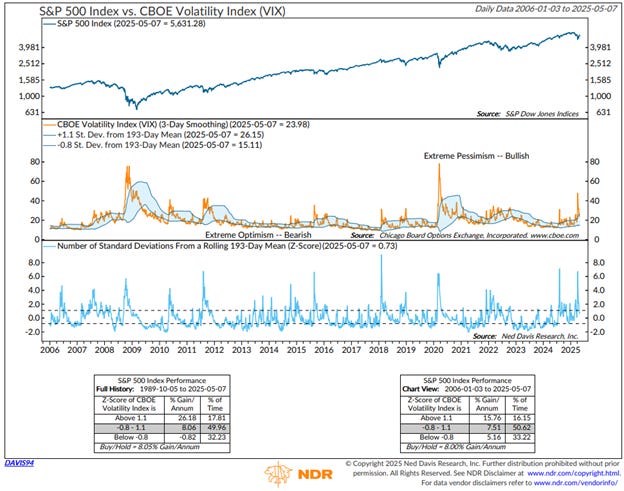The image size is (624, 491).
Task: Click the "Source: S&P Dow Jones Indices" note
Action: [528, 114]
